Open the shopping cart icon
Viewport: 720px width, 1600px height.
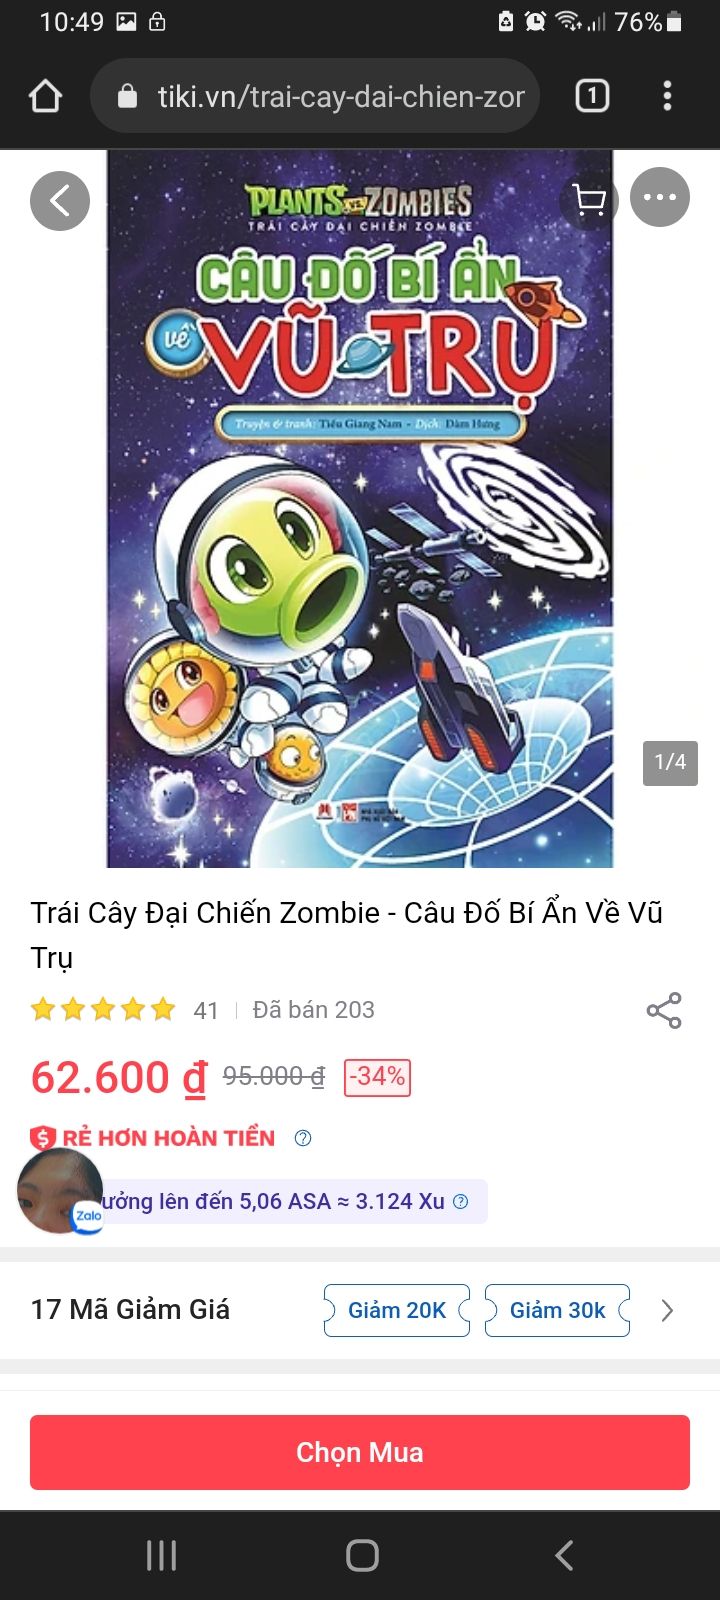coord(588,200)
